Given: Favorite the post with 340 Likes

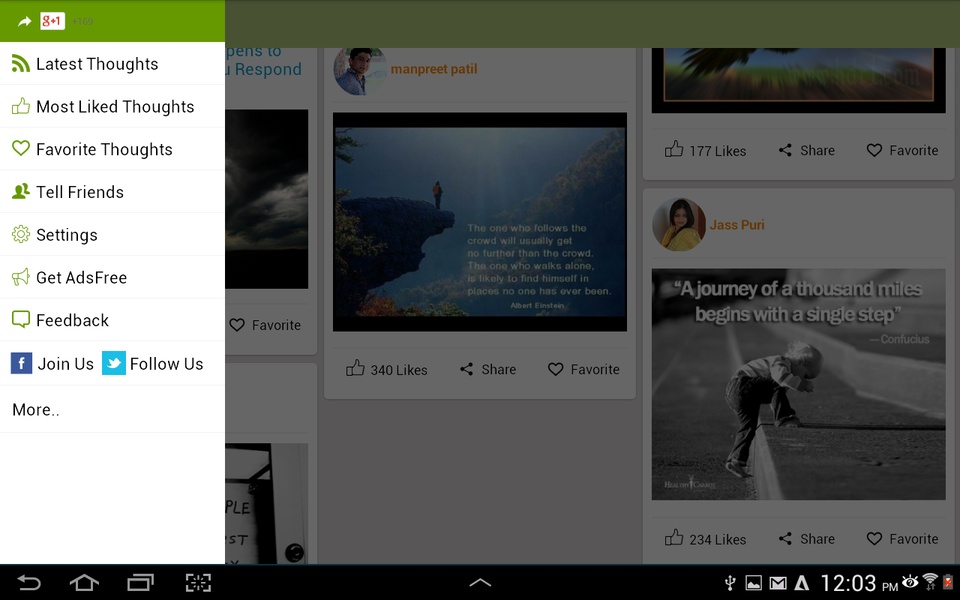Looking at the screenshot, I should pyautogui.click(x=583, y=369).
